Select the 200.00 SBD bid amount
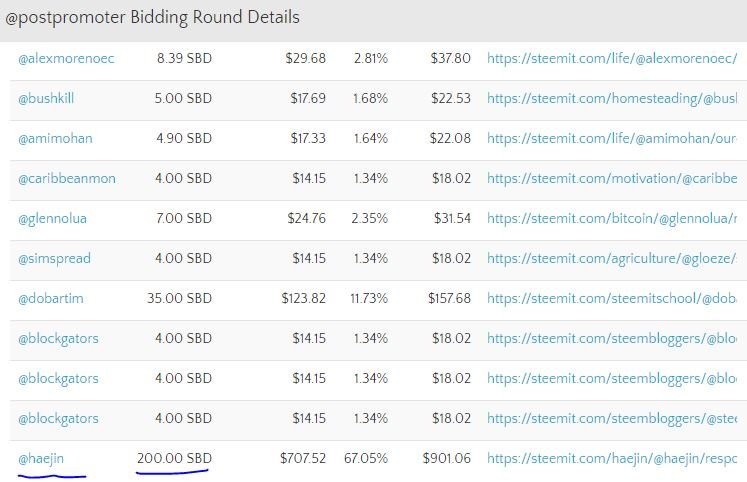The image size is (747, 482). (174, 458)
